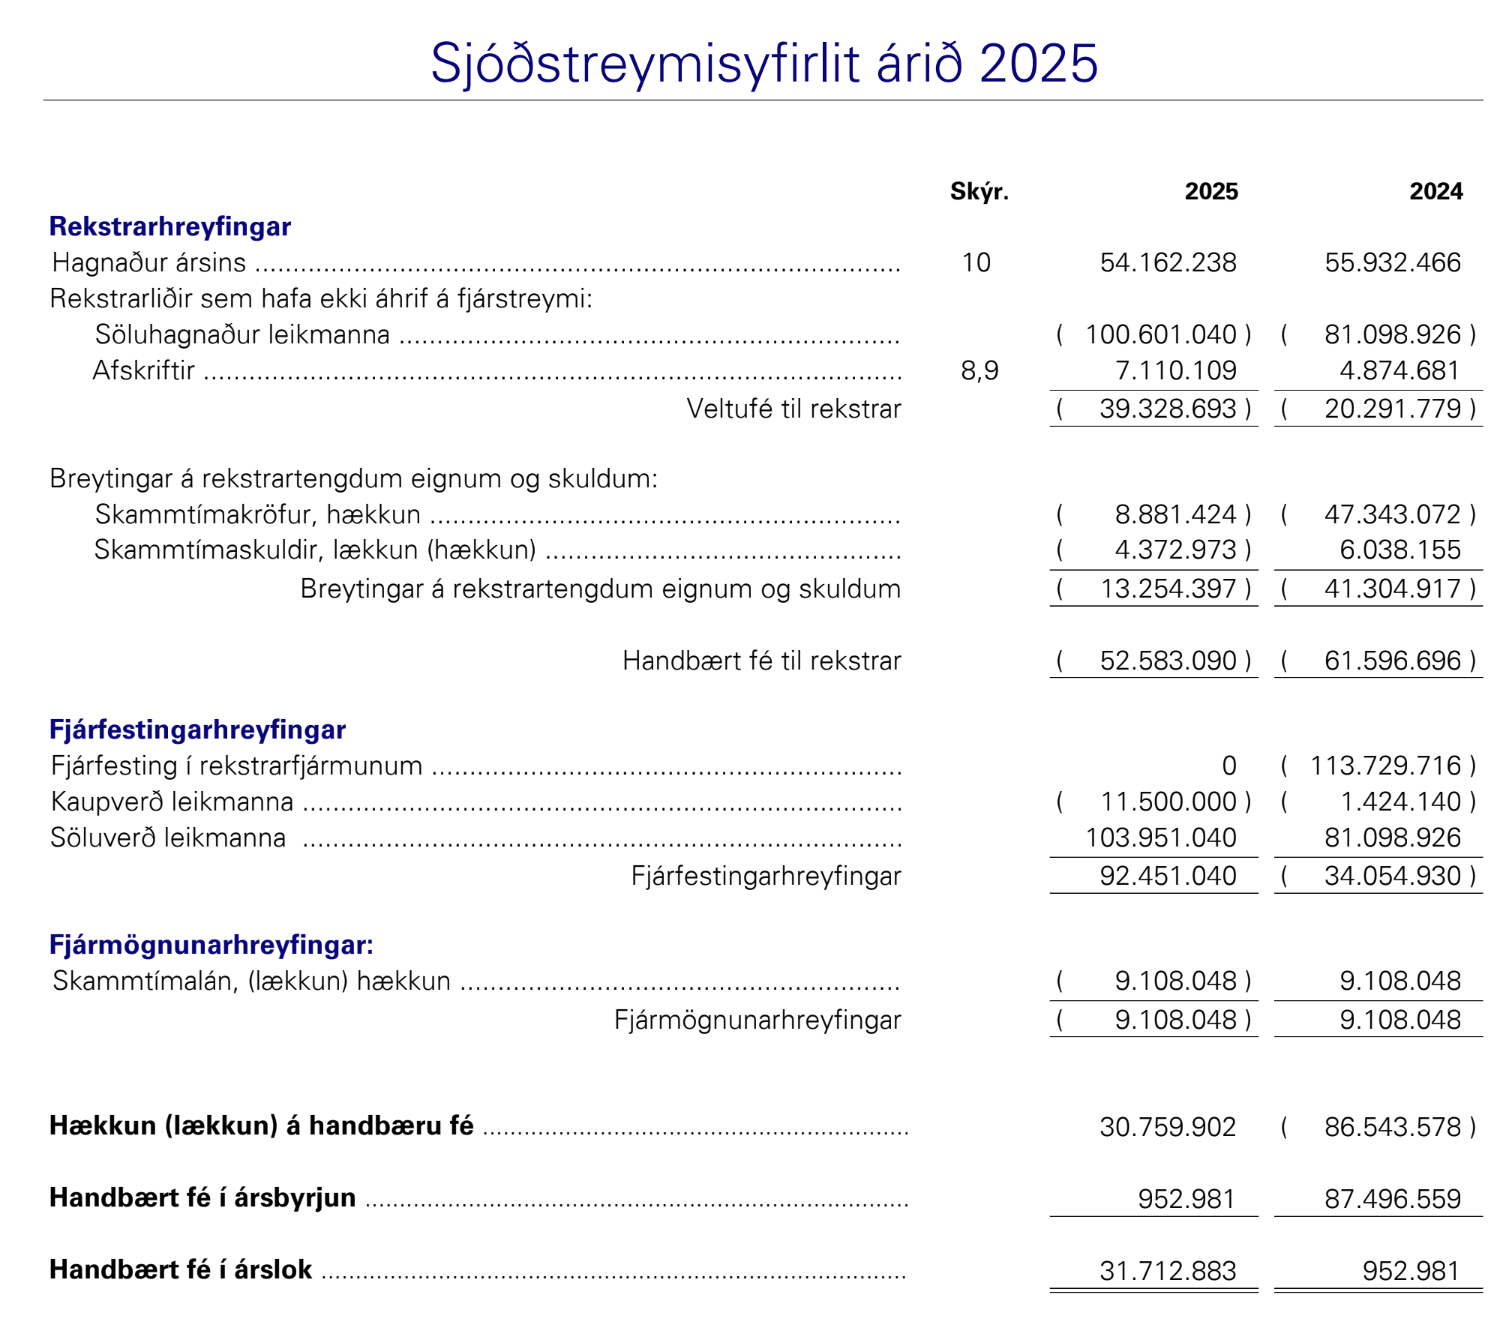Click the 2025 Hagnaður ársins value 54.162.238
Viewport: 1511px width, 1330px height.
(x=1168, y=263)
